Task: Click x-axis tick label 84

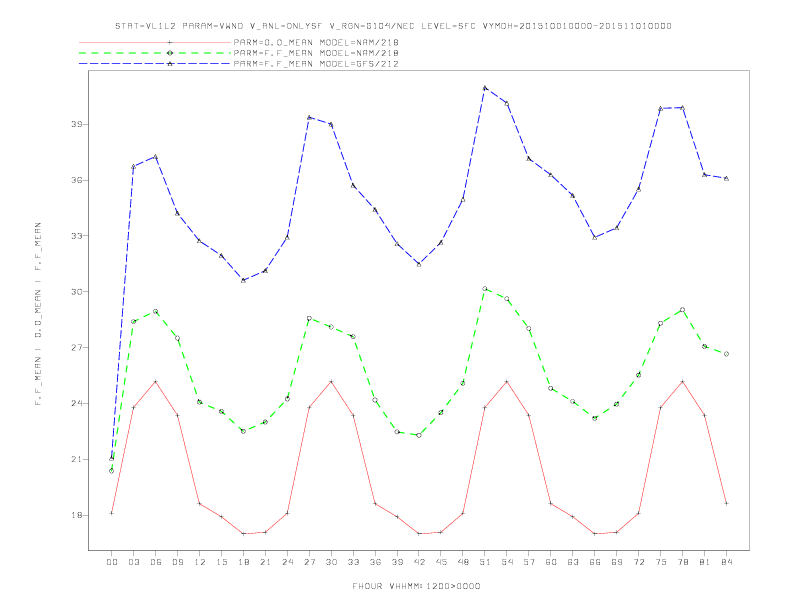Action: (727, 562)
